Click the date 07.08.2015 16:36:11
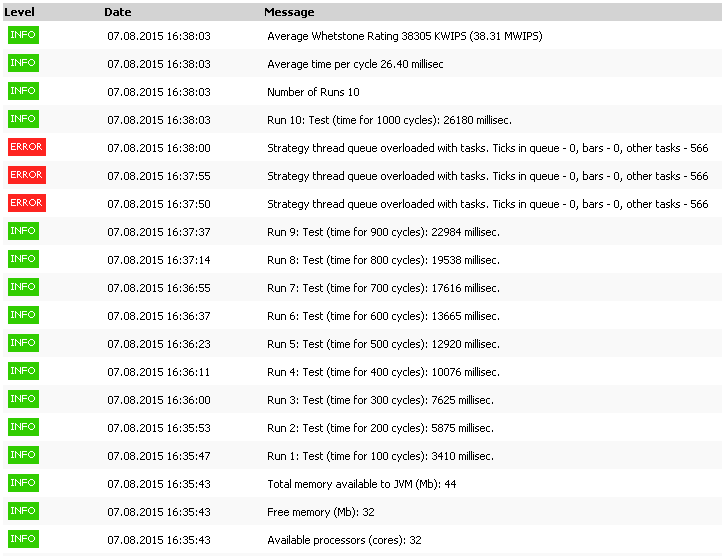 pyautogui.click(x=159, y=372)
